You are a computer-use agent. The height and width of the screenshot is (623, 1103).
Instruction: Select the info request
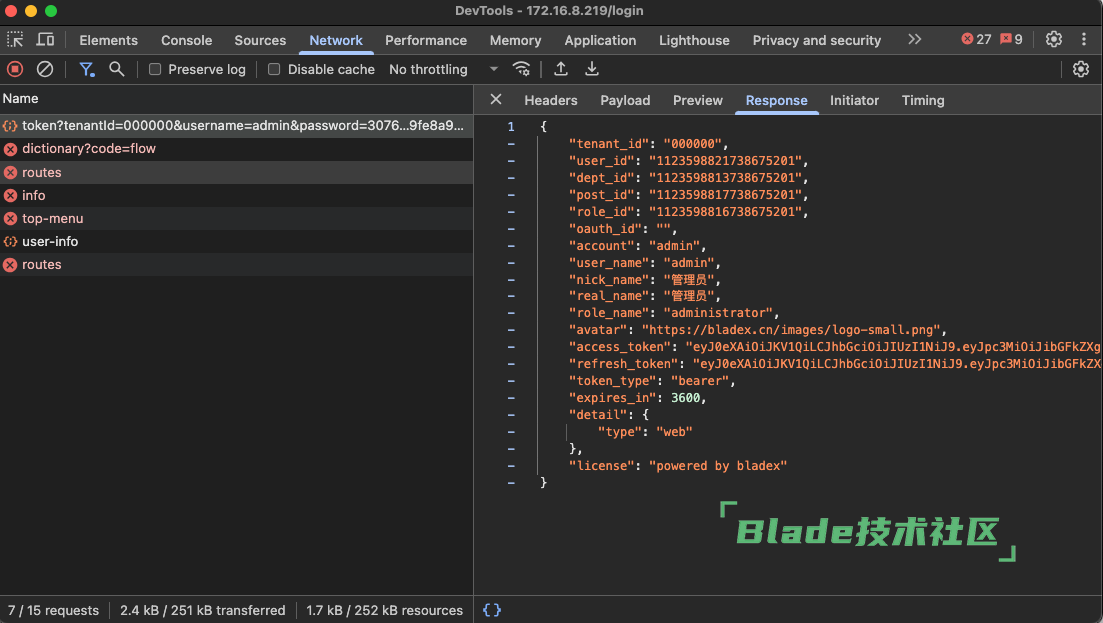(x=236, y=195)
